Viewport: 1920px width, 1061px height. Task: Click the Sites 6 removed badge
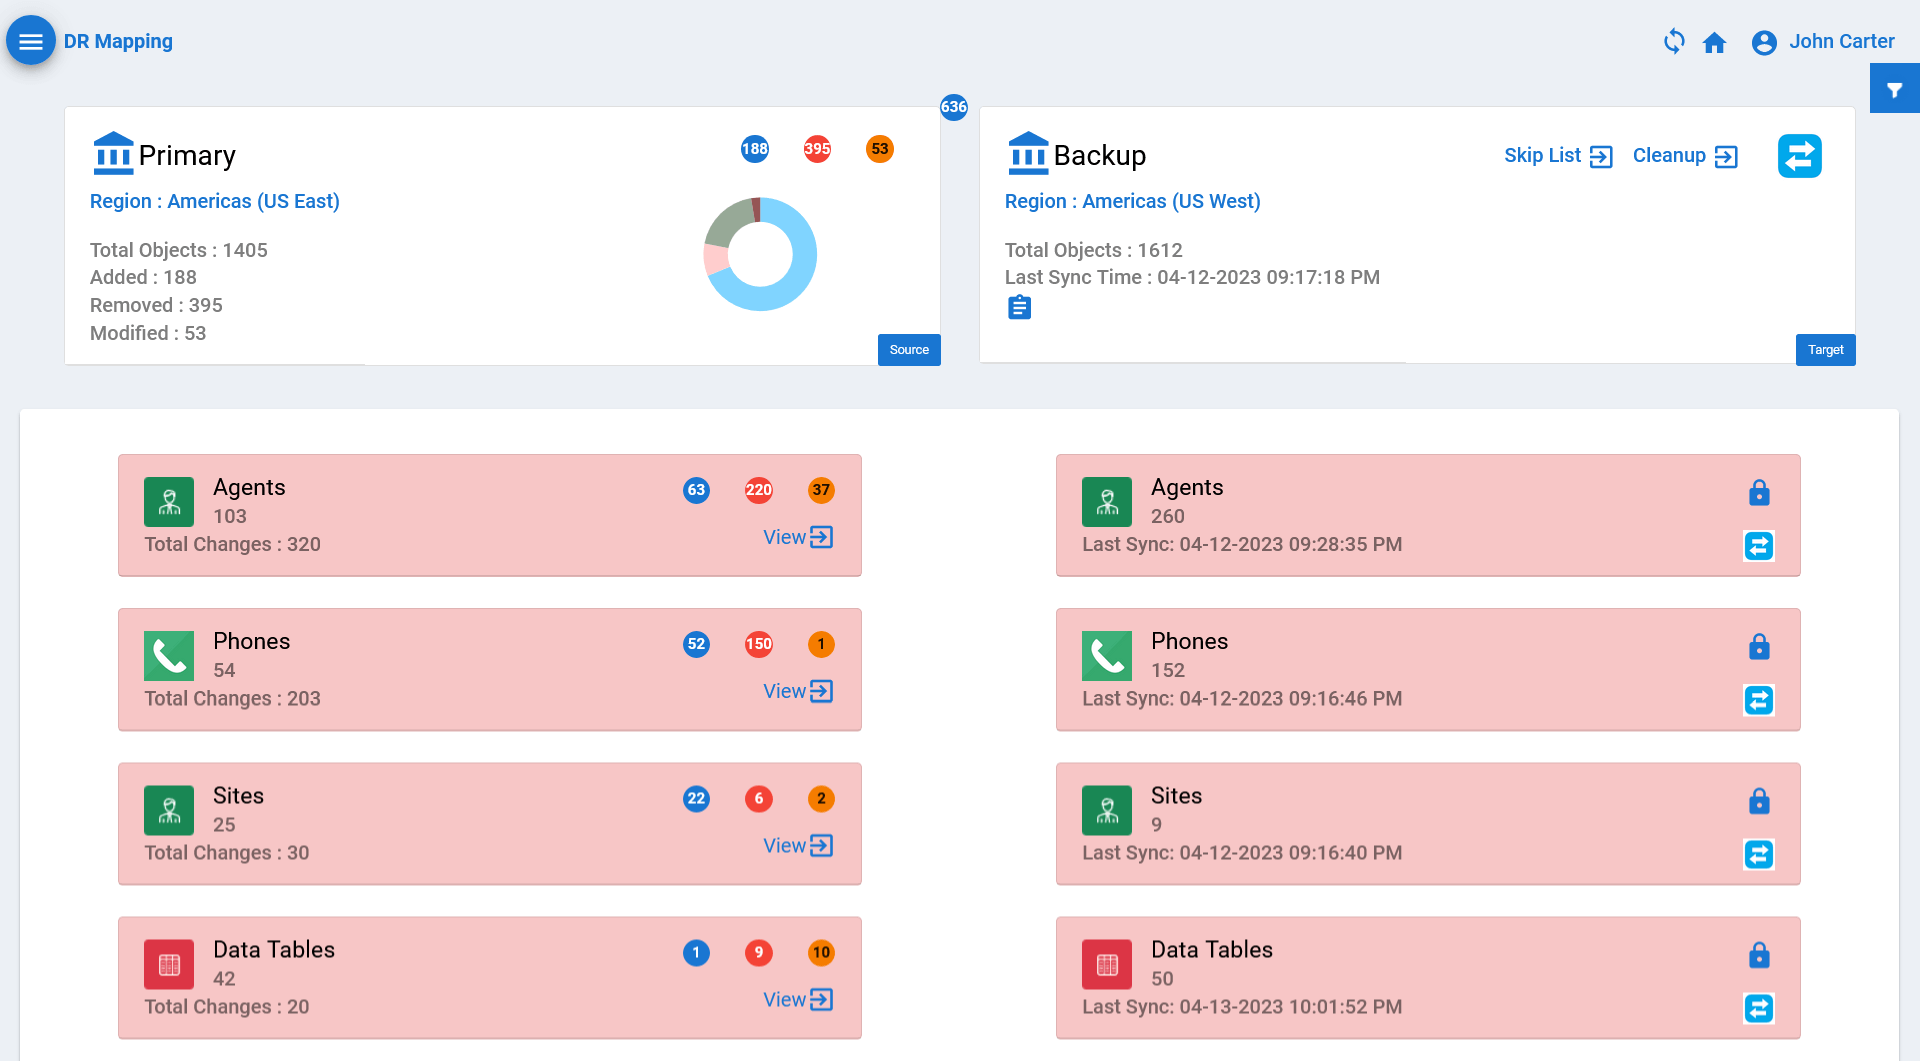point(759,798)
